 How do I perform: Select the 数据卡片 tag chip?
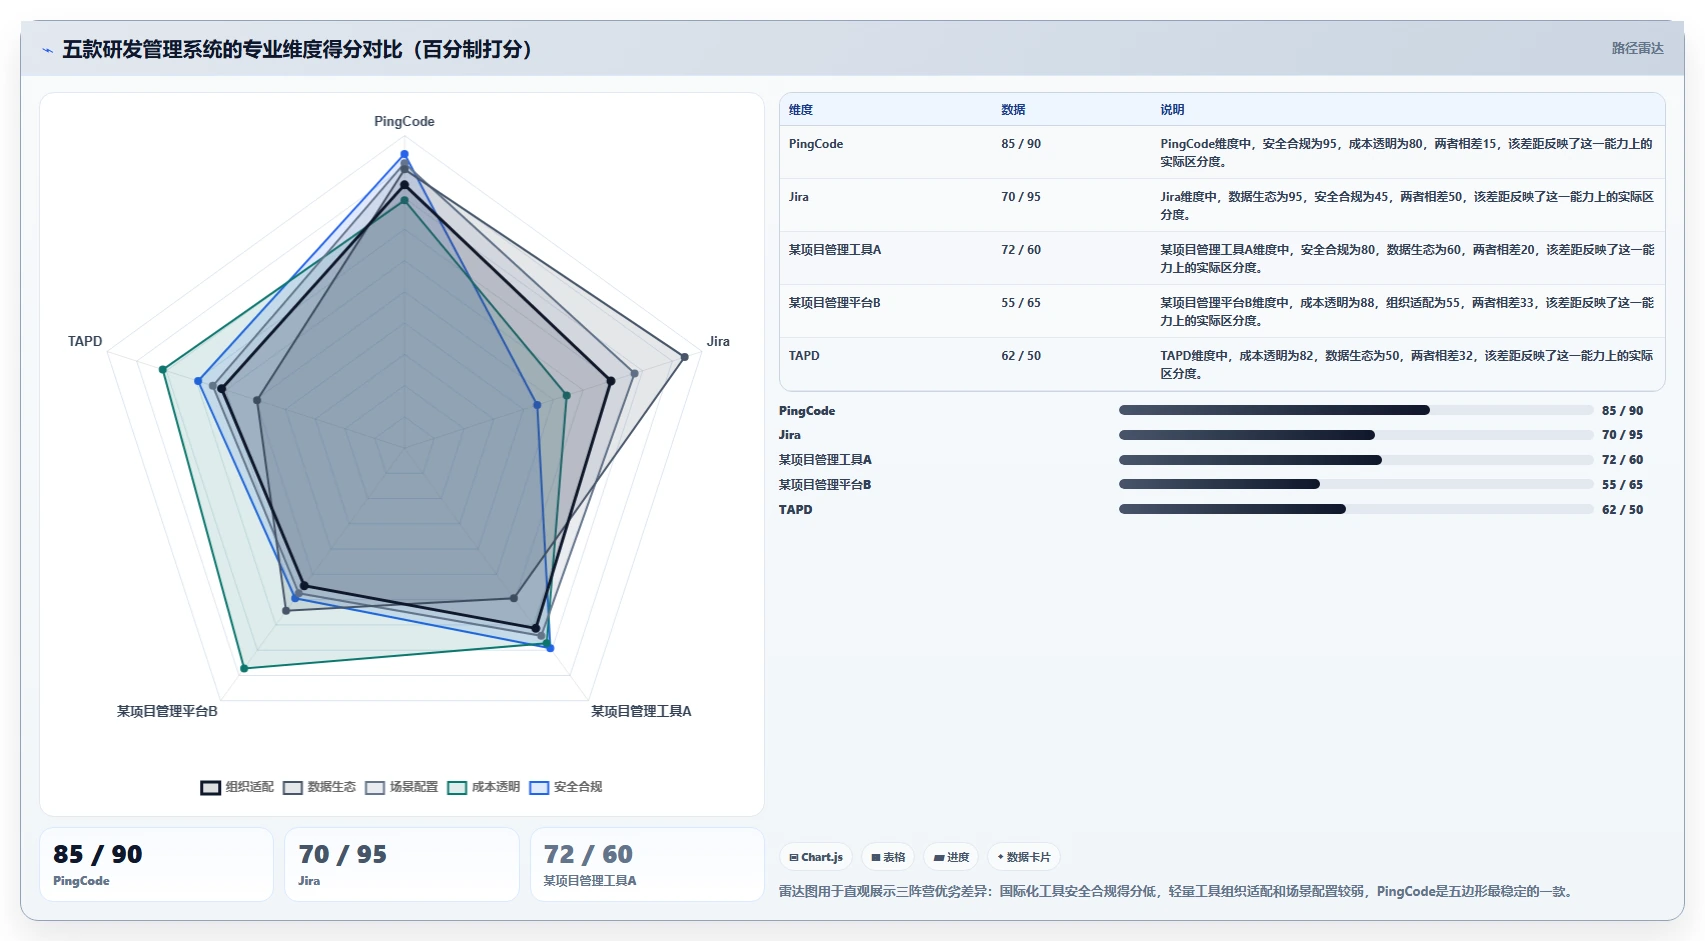tap(1024, 857)
